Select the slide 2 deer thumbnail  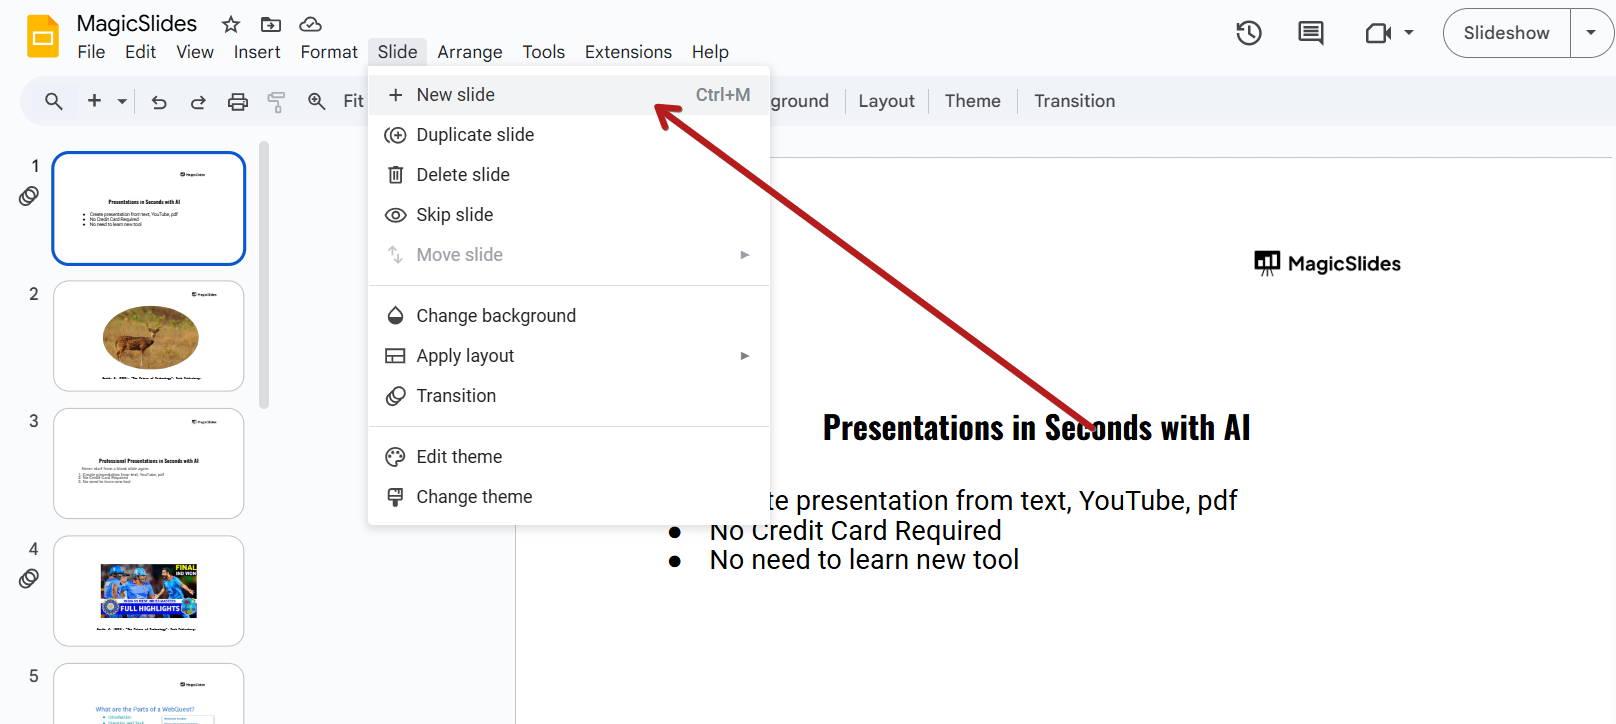pos(149,336)
